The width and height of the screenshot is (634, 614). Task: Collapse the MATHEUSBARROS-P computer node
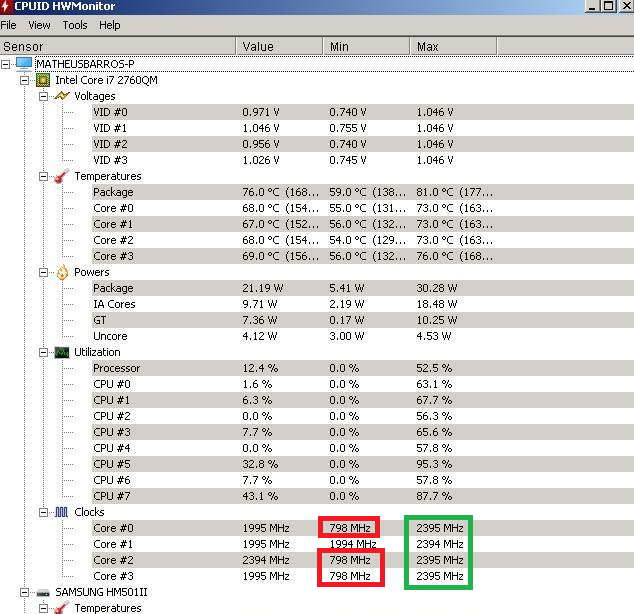(x=5, y=64)
